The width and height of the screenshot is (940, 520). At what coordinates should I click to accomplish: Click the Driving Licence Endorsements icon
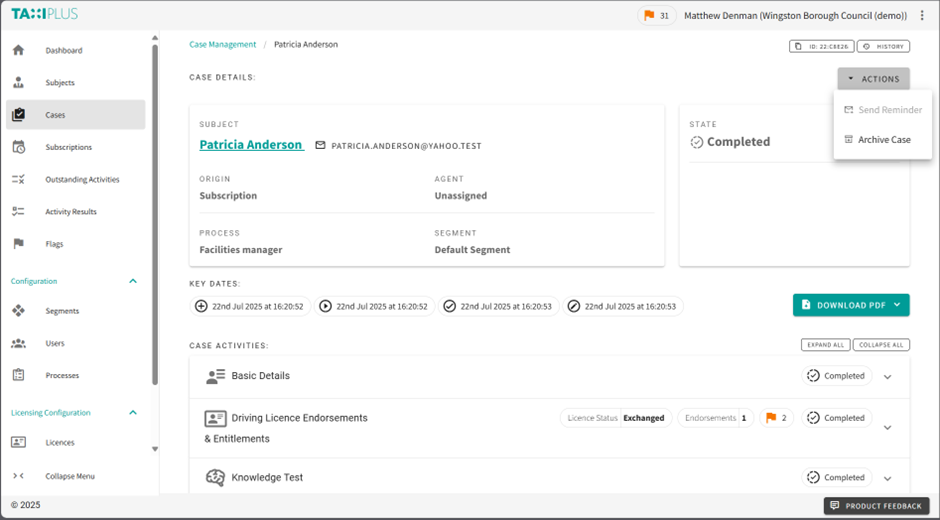point(215,418)
